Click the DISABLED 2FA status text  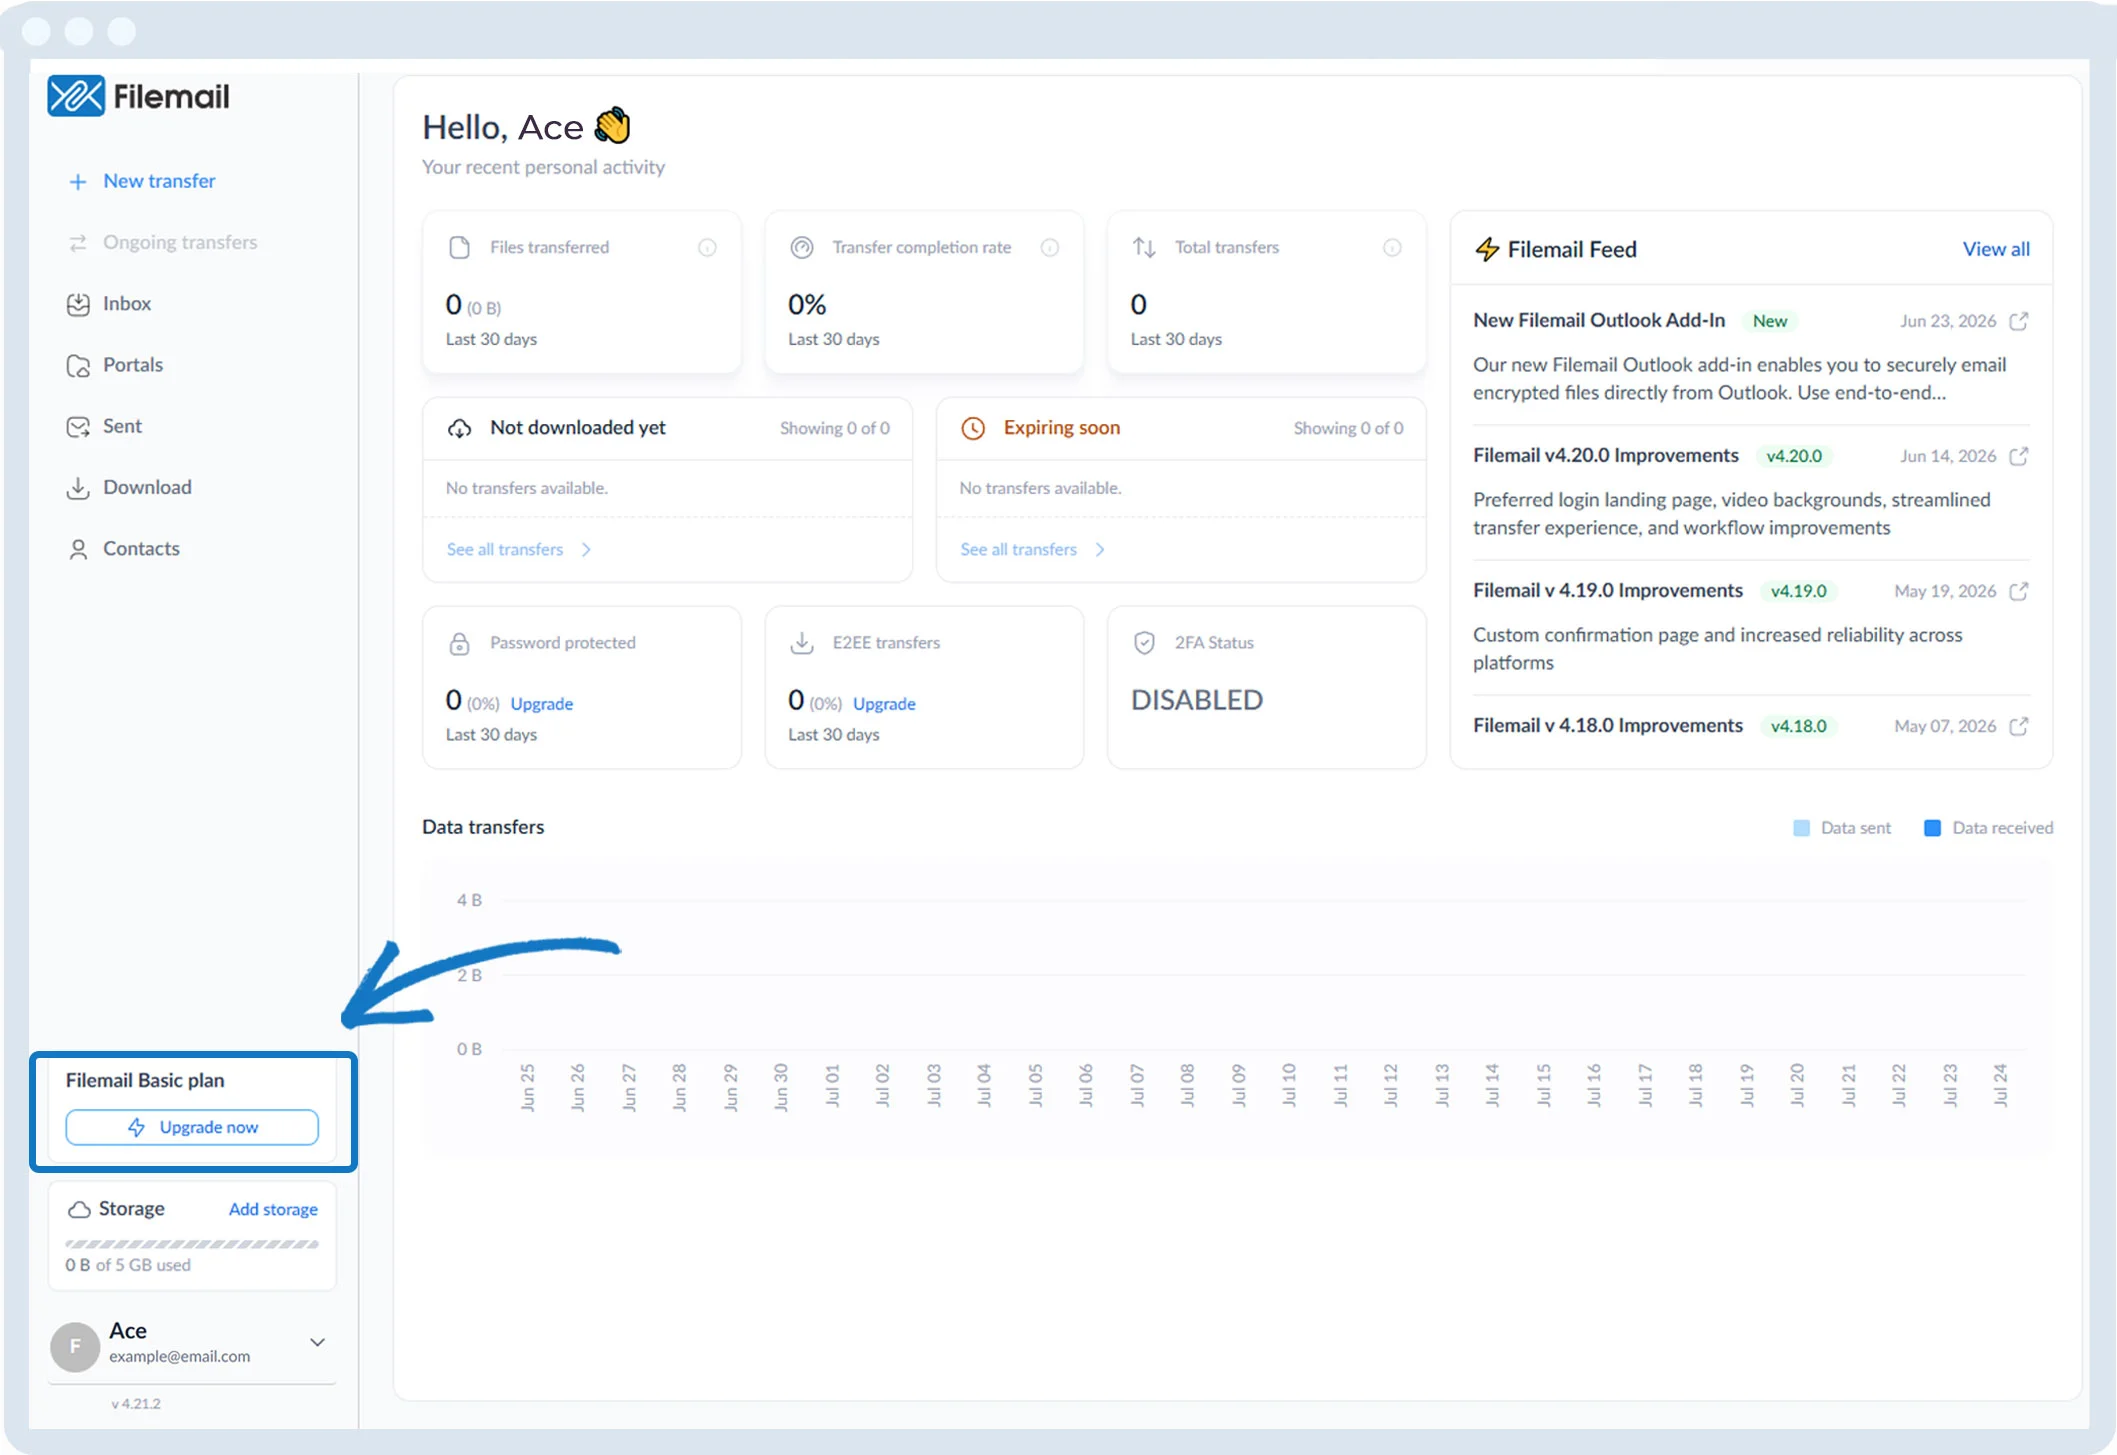pos(1197,700)
